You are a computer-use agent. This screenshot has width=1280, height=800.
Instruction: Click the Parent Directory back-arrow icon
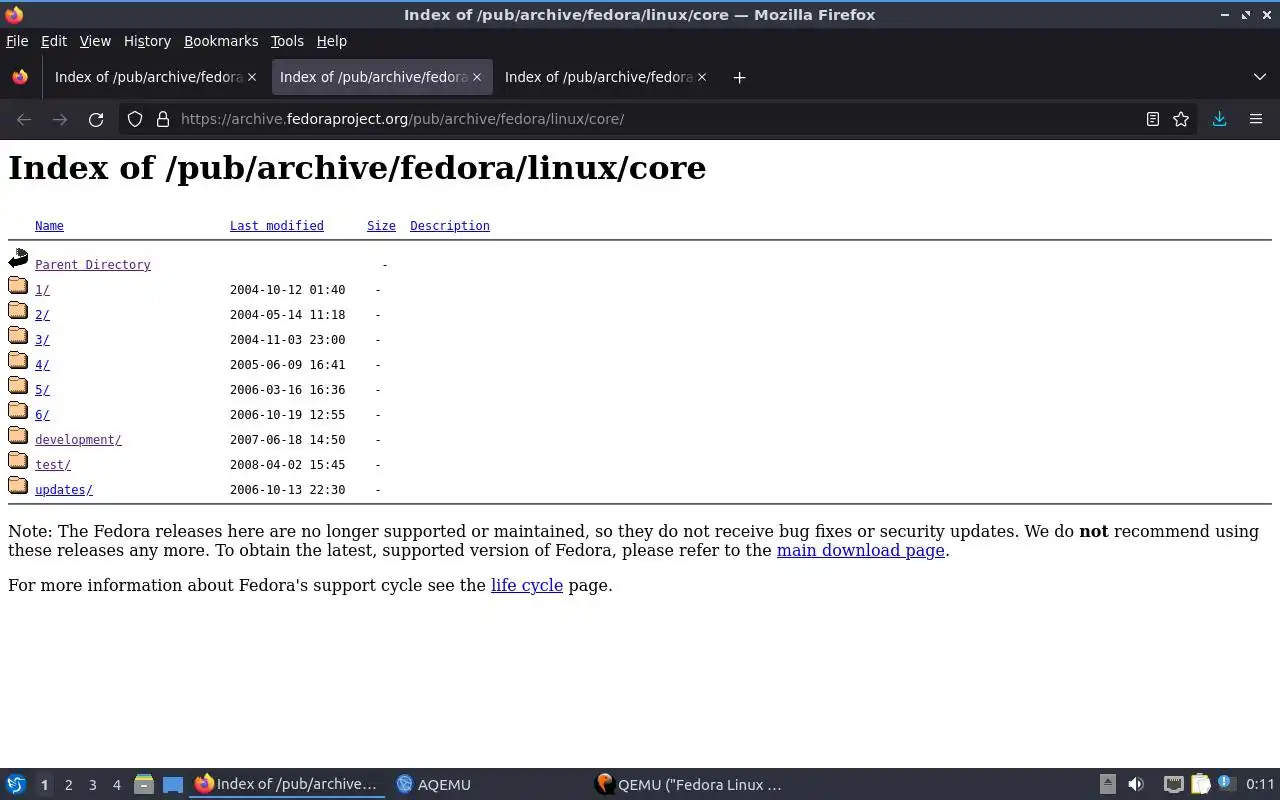coord(18,259)
